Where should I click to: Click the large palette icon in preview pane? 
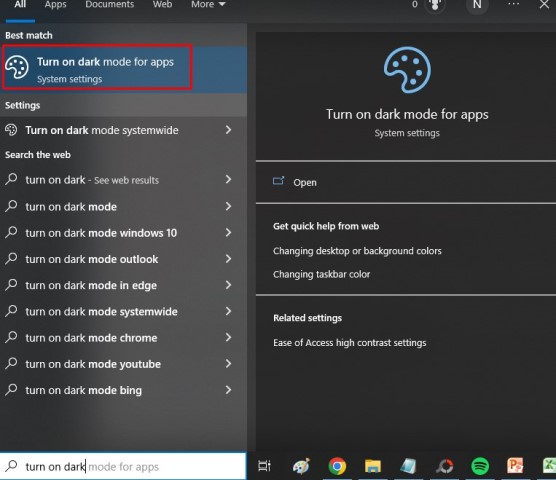pos(407,70)
